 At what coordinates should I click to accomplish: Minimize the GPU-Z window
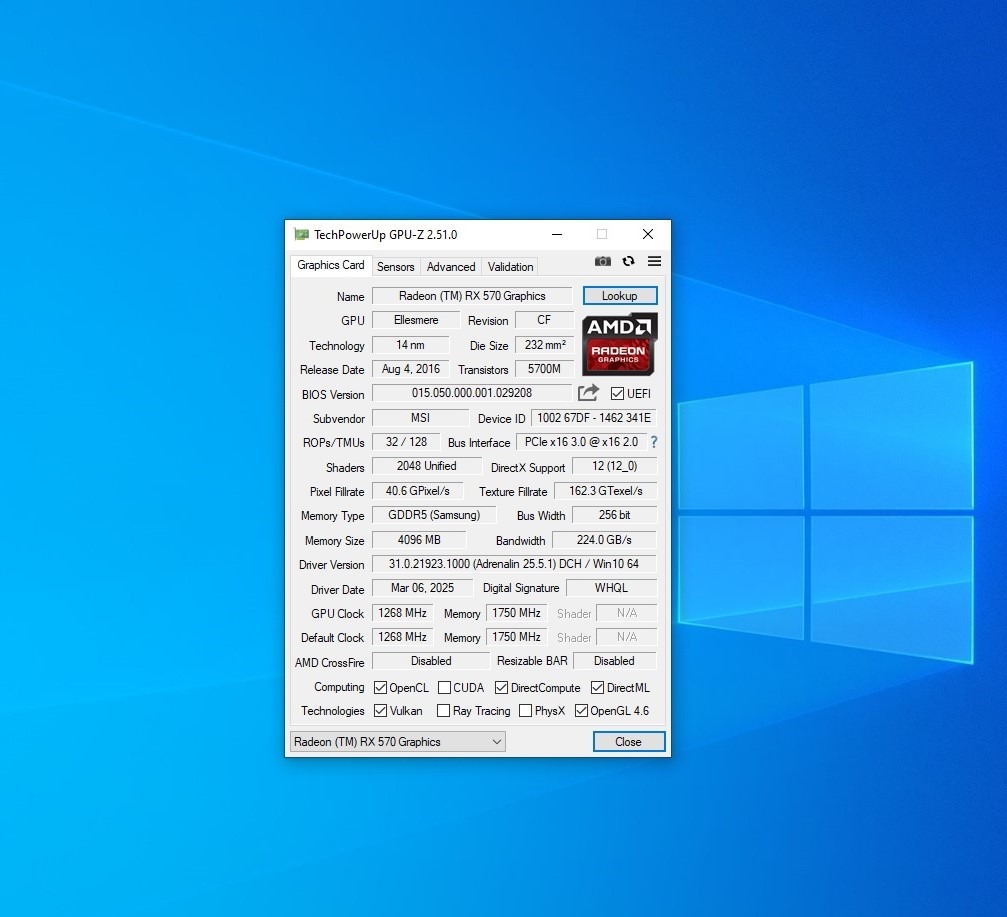click(x=557, y=234)
